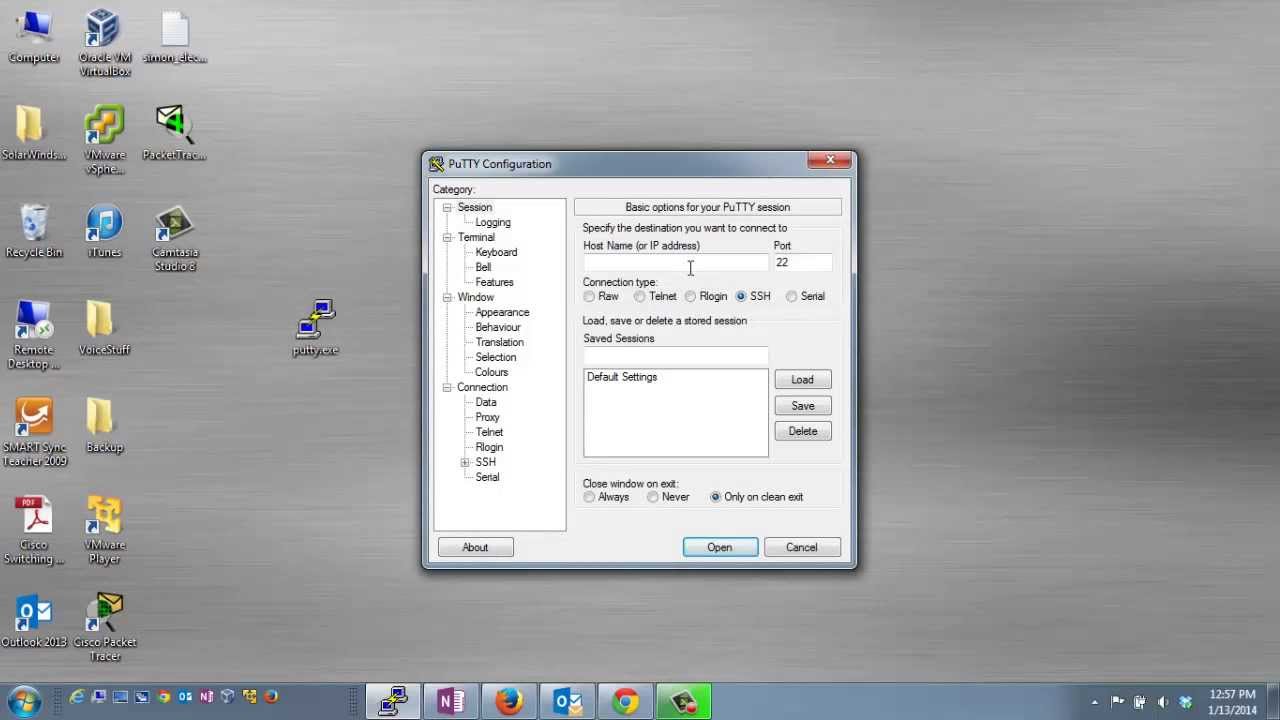Click the Camtasia recorder taskbar button
Screen dimensions: 1280x720
683,702
